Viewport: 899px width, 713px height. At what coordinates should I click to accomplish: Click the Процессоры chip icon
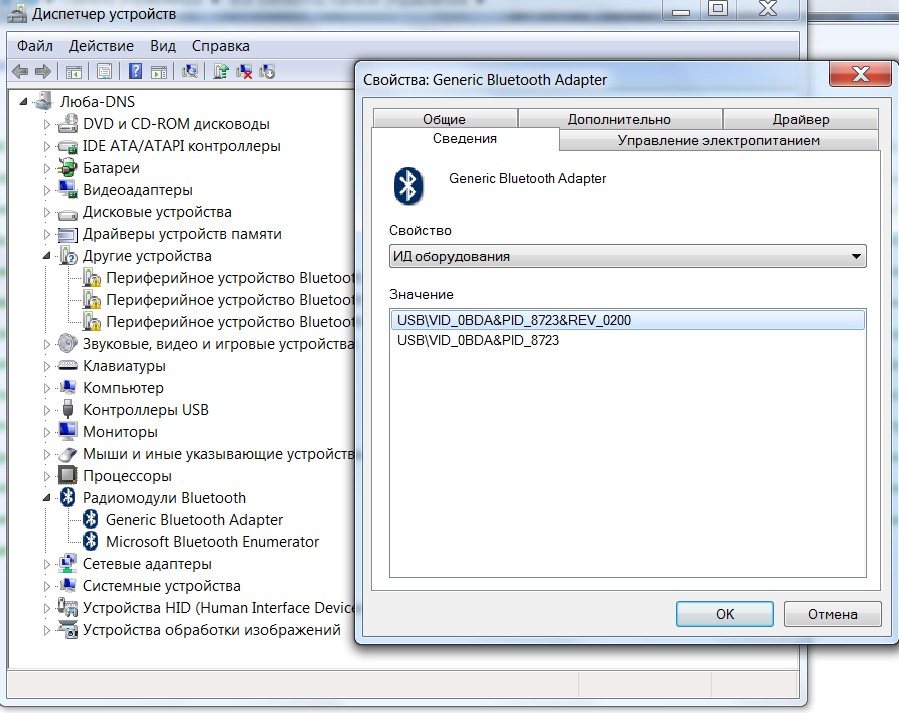[68, 475]
